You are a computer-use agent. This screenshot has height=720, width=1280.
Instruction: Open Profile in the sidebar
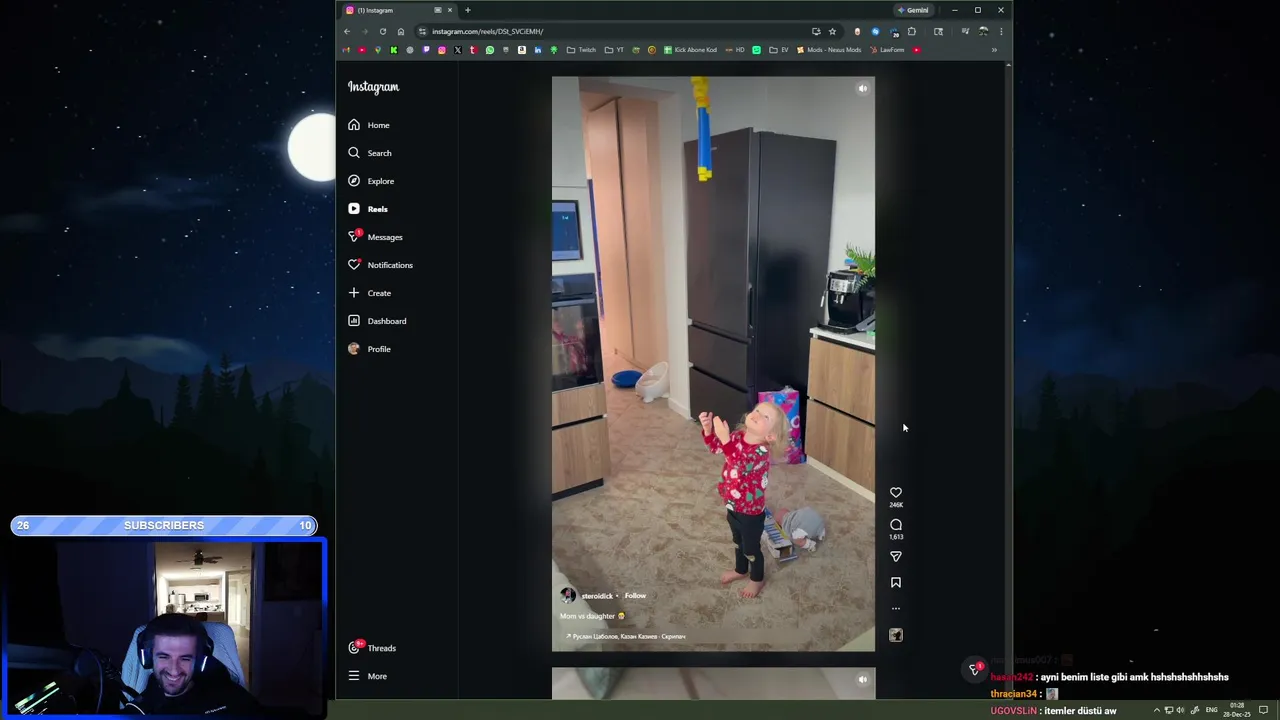tap(369, 349)
